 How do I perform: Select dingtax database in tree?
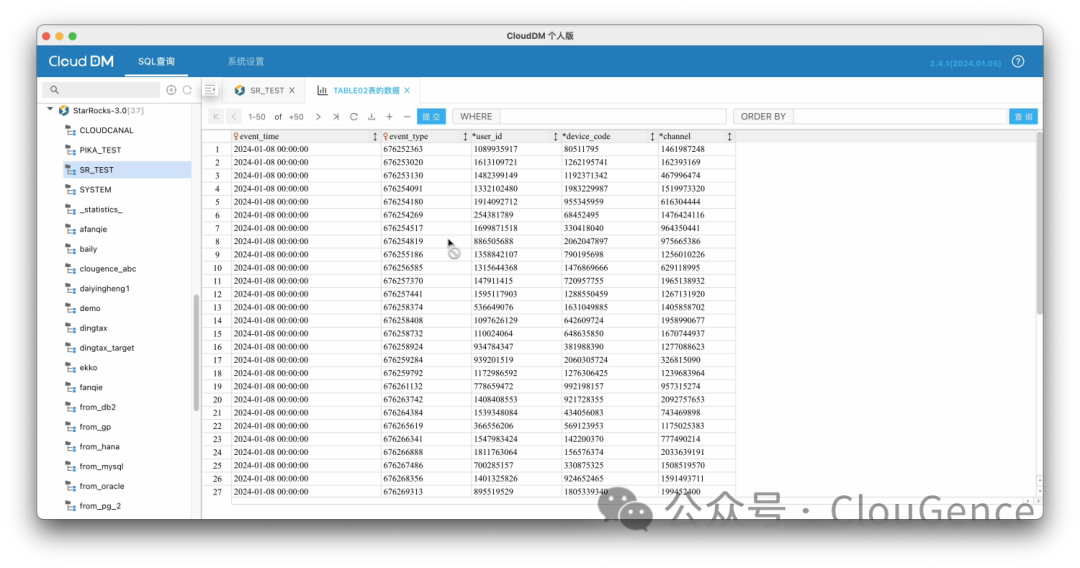(x=93, y=328)
